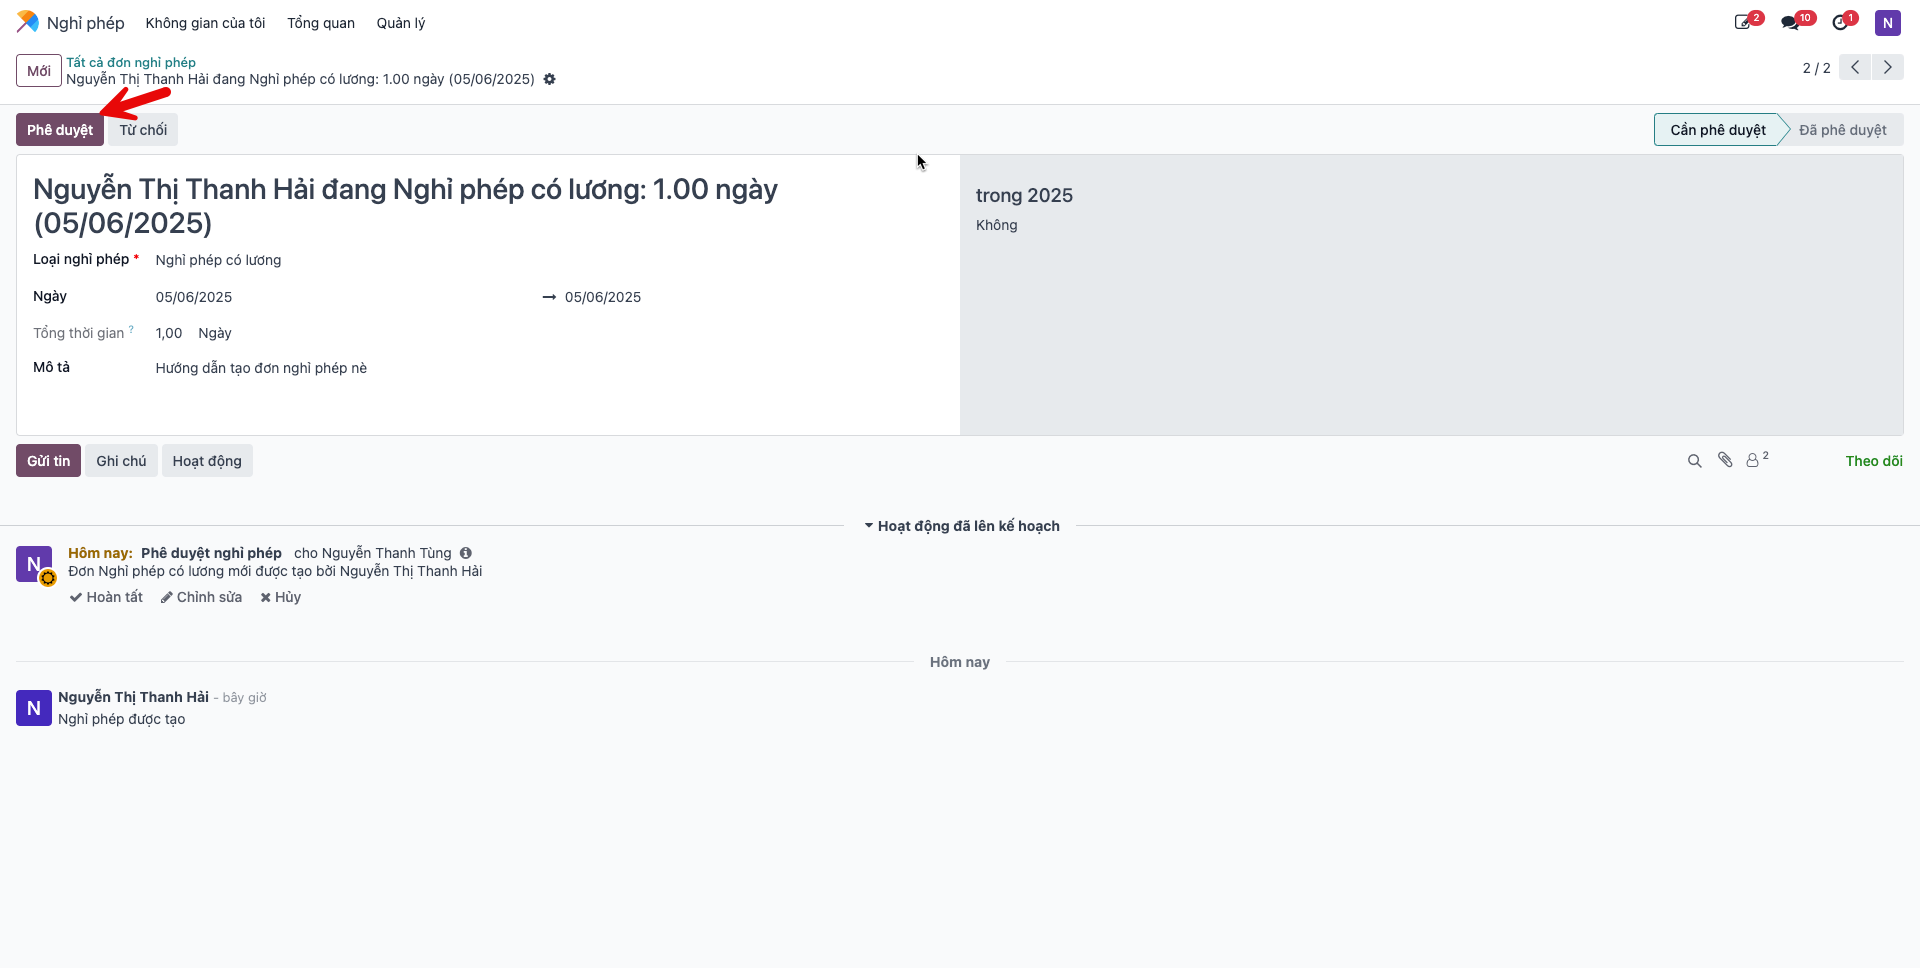Click the Từ chối button

(143, 130)
